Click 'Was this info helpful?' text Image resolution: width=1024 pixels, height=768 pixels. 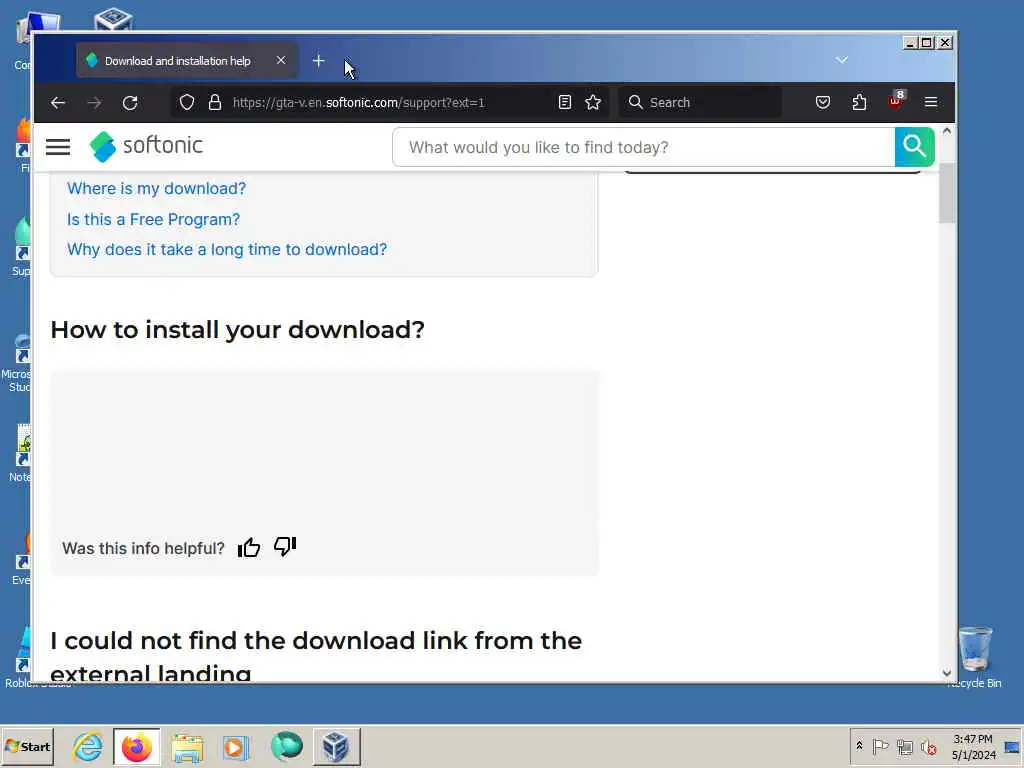click(x=143, y=548)
